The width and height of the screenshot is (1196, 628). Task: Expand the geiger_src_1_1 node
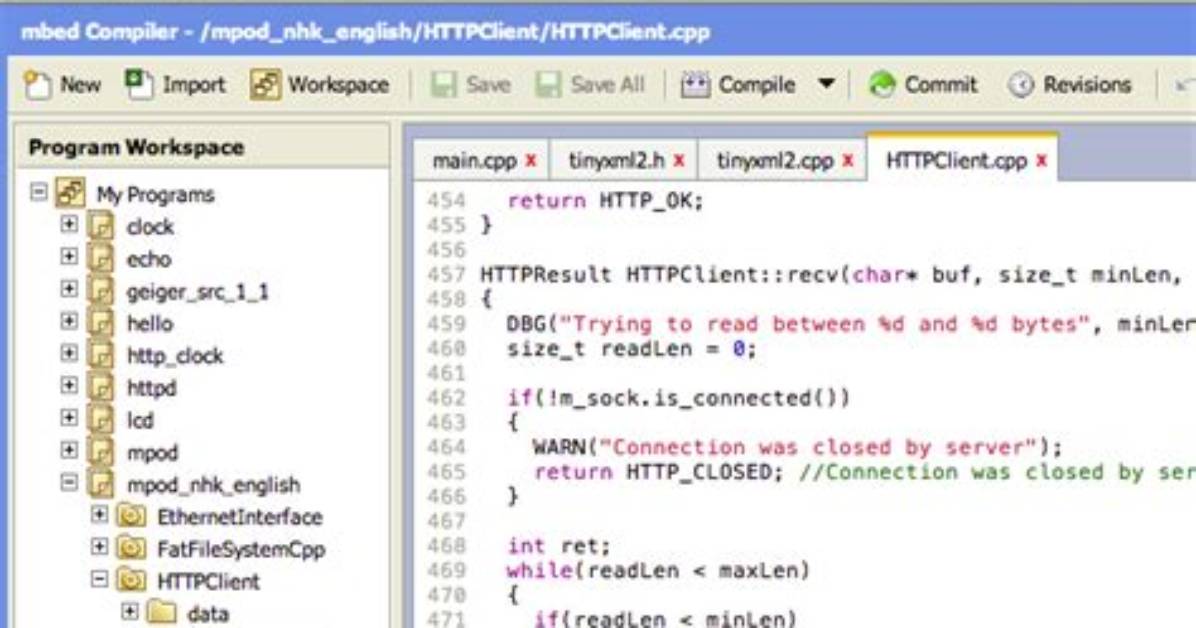(x=69, y=288)
